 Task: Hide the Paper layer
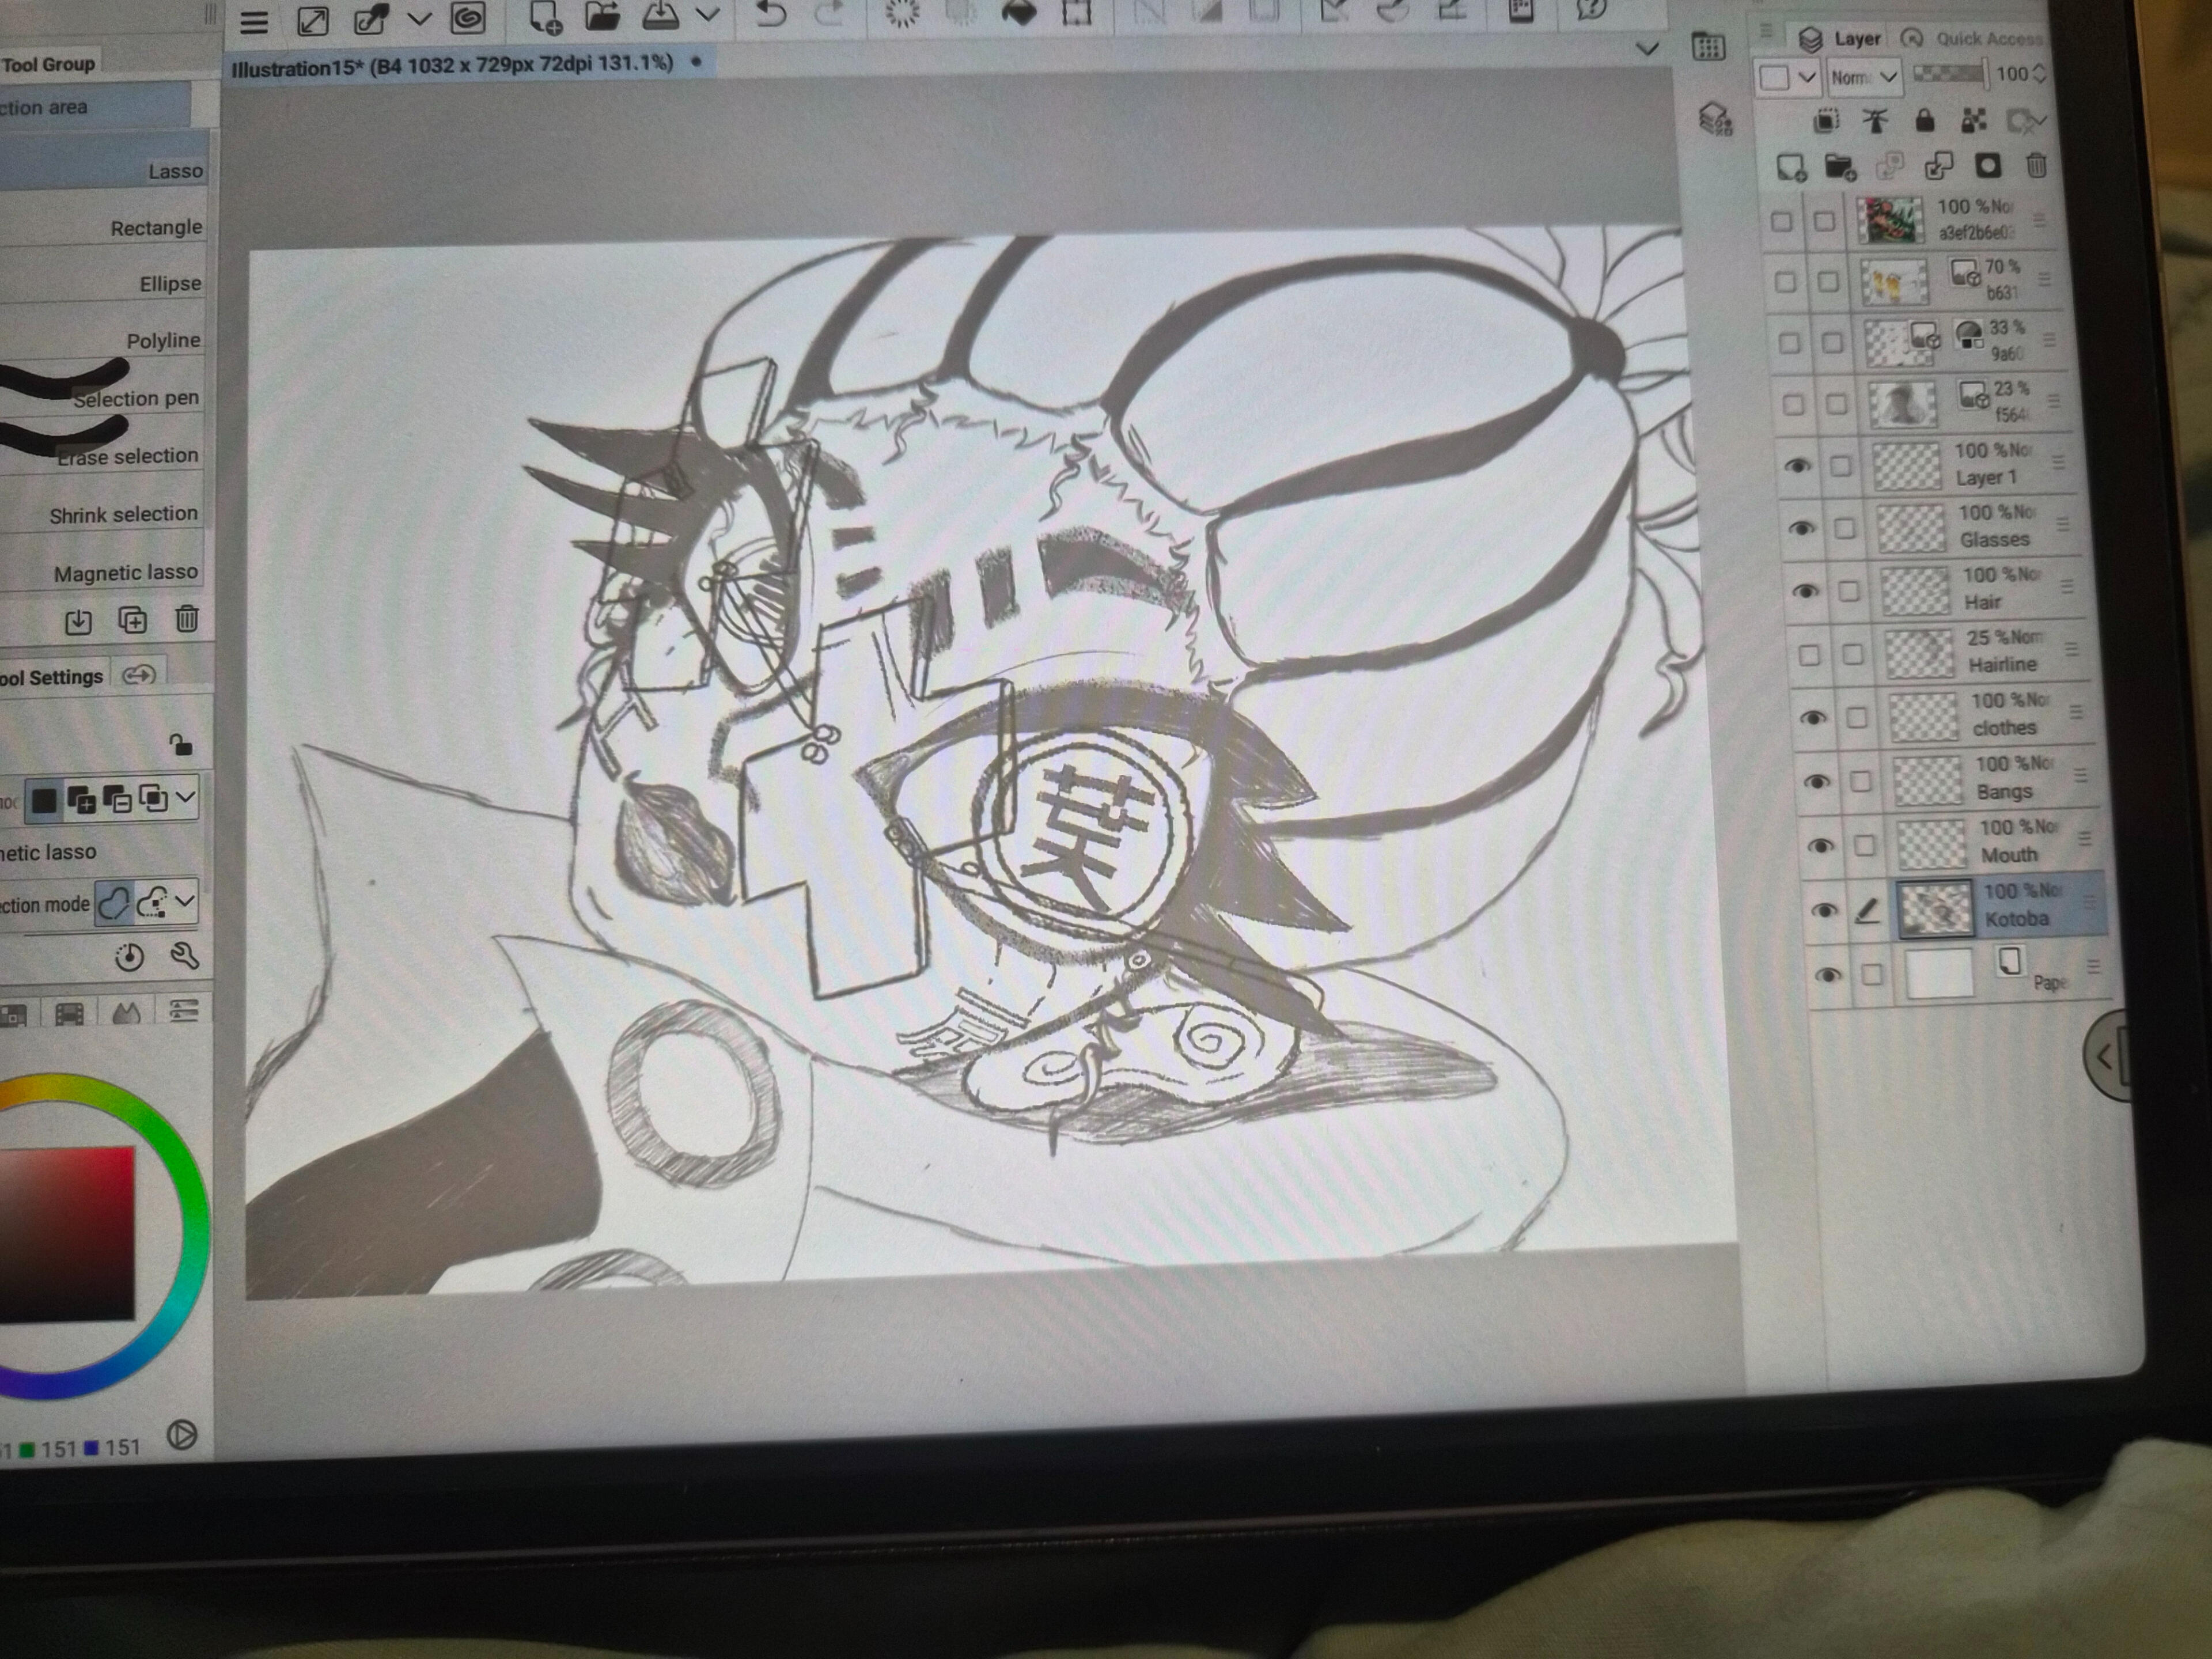click(x=1829, y=975)
